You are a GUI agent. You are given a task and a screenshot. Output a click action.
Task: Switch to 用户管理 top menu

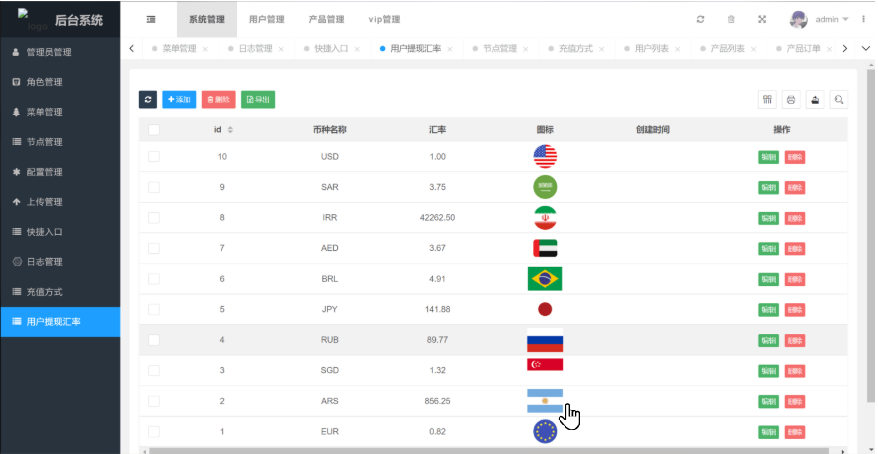(267, 20)
